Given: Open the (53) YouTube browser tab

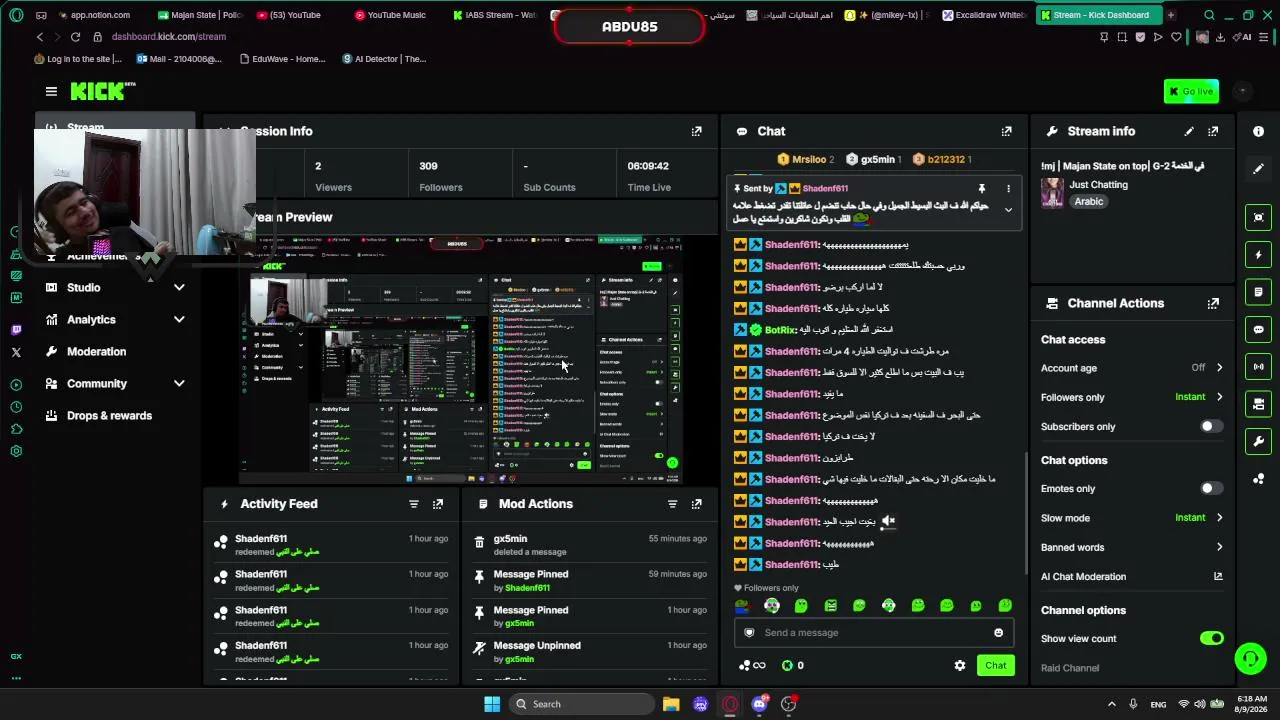Looking at the screenshot, I should (x=292, y=15).
